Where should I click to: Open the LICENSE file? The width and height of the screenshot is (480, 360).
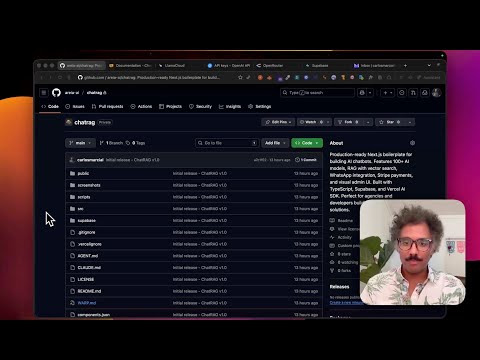pyautogui.click(x=86, y=279)
